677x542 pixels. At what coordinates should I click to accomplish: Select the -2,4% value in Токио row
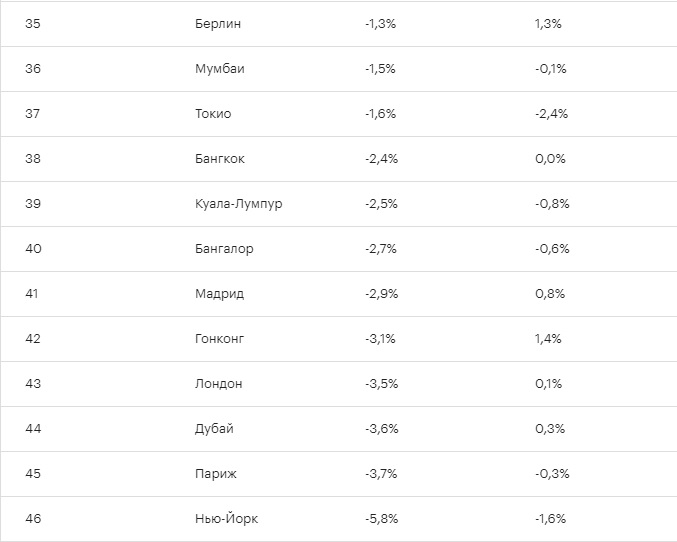tap(551, 114)
